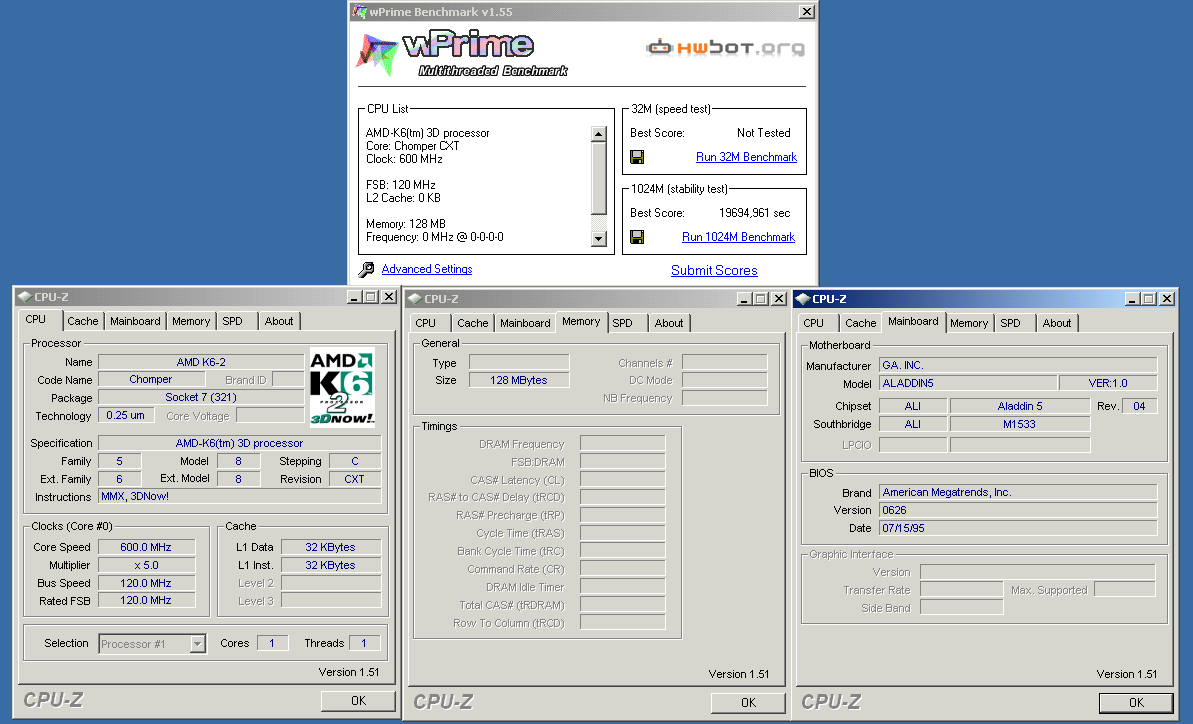Click the CPU-Z icon in right window title bar
Viewport: 1193px width, 724px height.
(803, 299)
